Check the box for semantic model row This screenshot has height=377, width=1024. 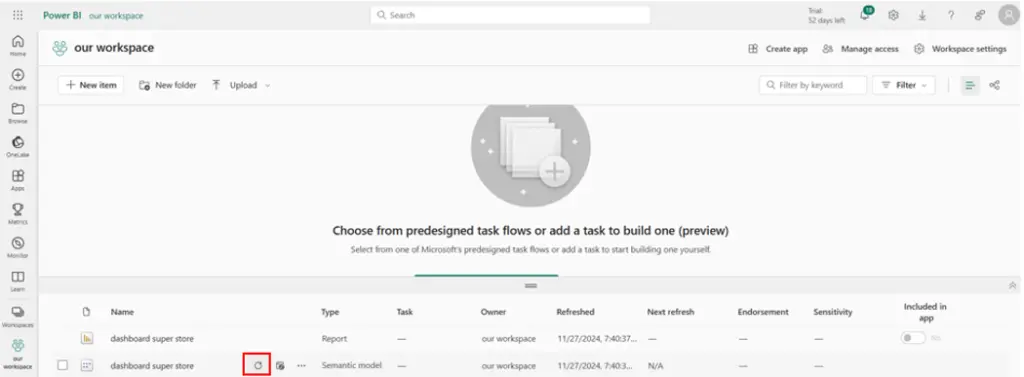pyautogui.click(x=62, y=365)
